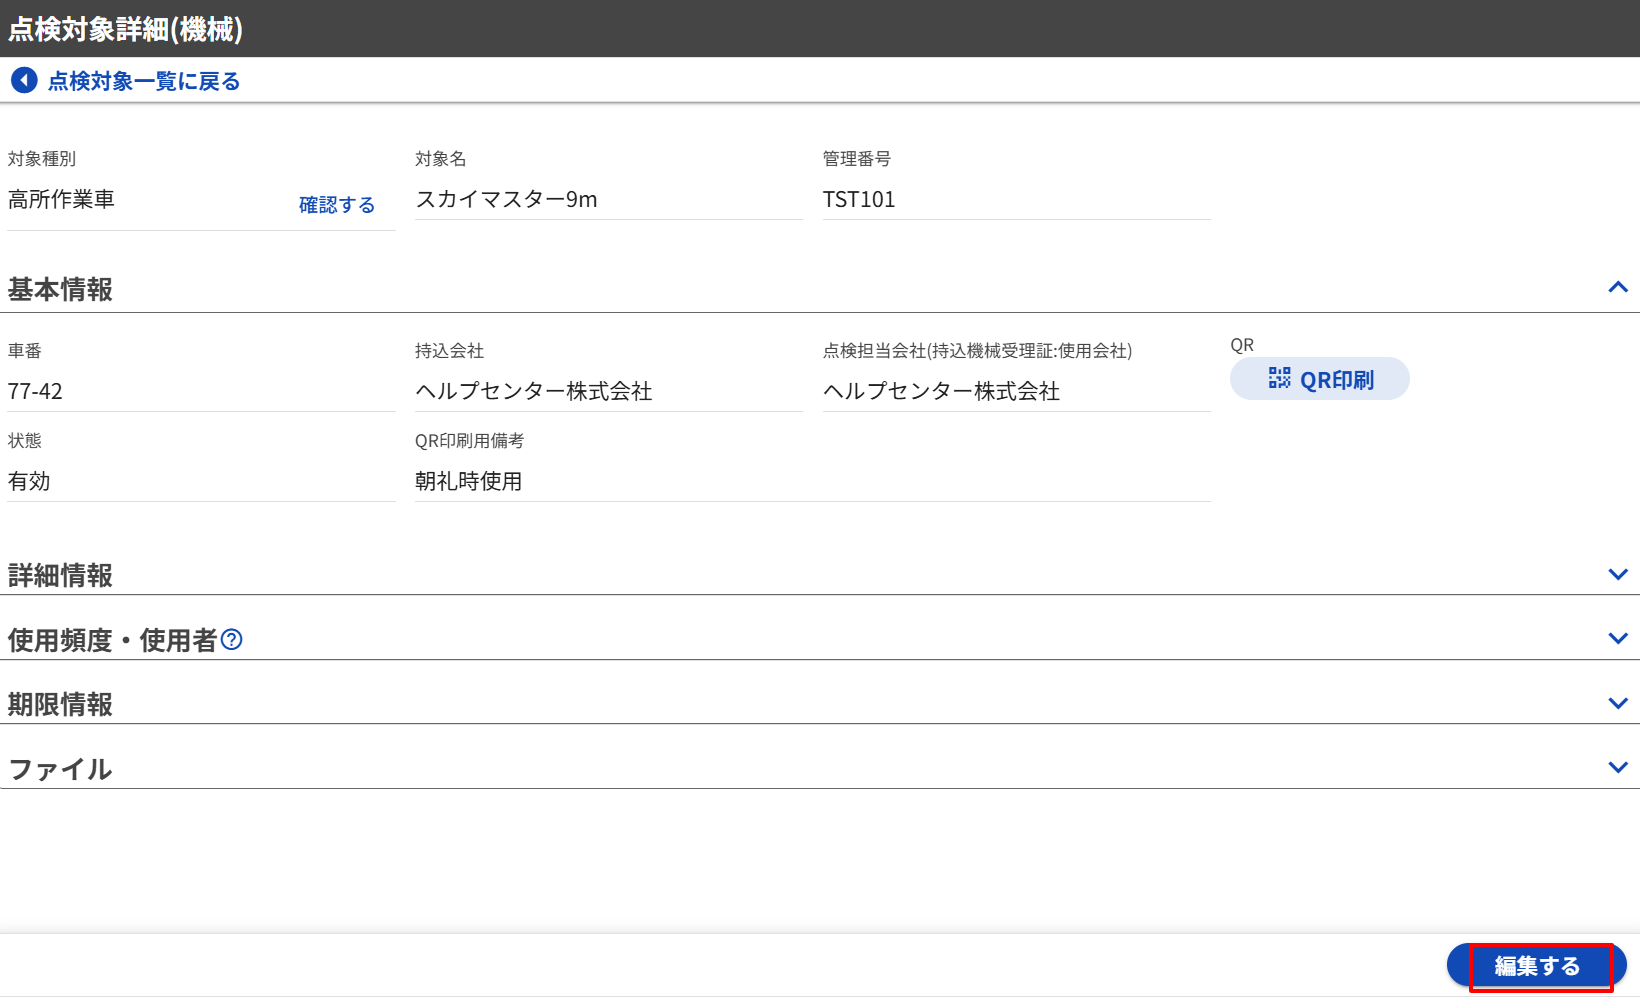This screenshot has height=997, width=1640.
Task: Expand the ファイル section chevron
Action: pos(1617,767)
